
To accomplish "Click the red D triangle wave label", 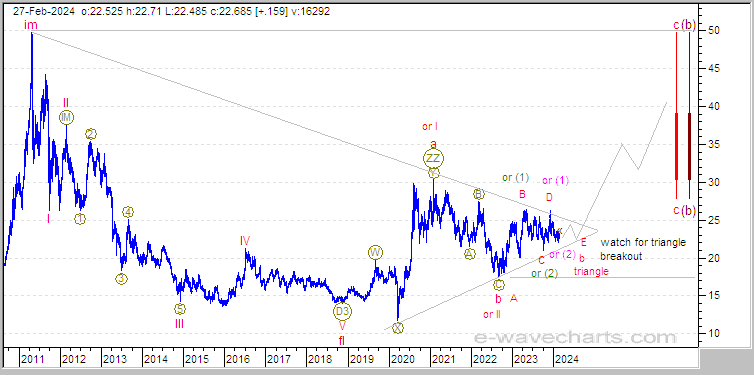I will 549,197.
